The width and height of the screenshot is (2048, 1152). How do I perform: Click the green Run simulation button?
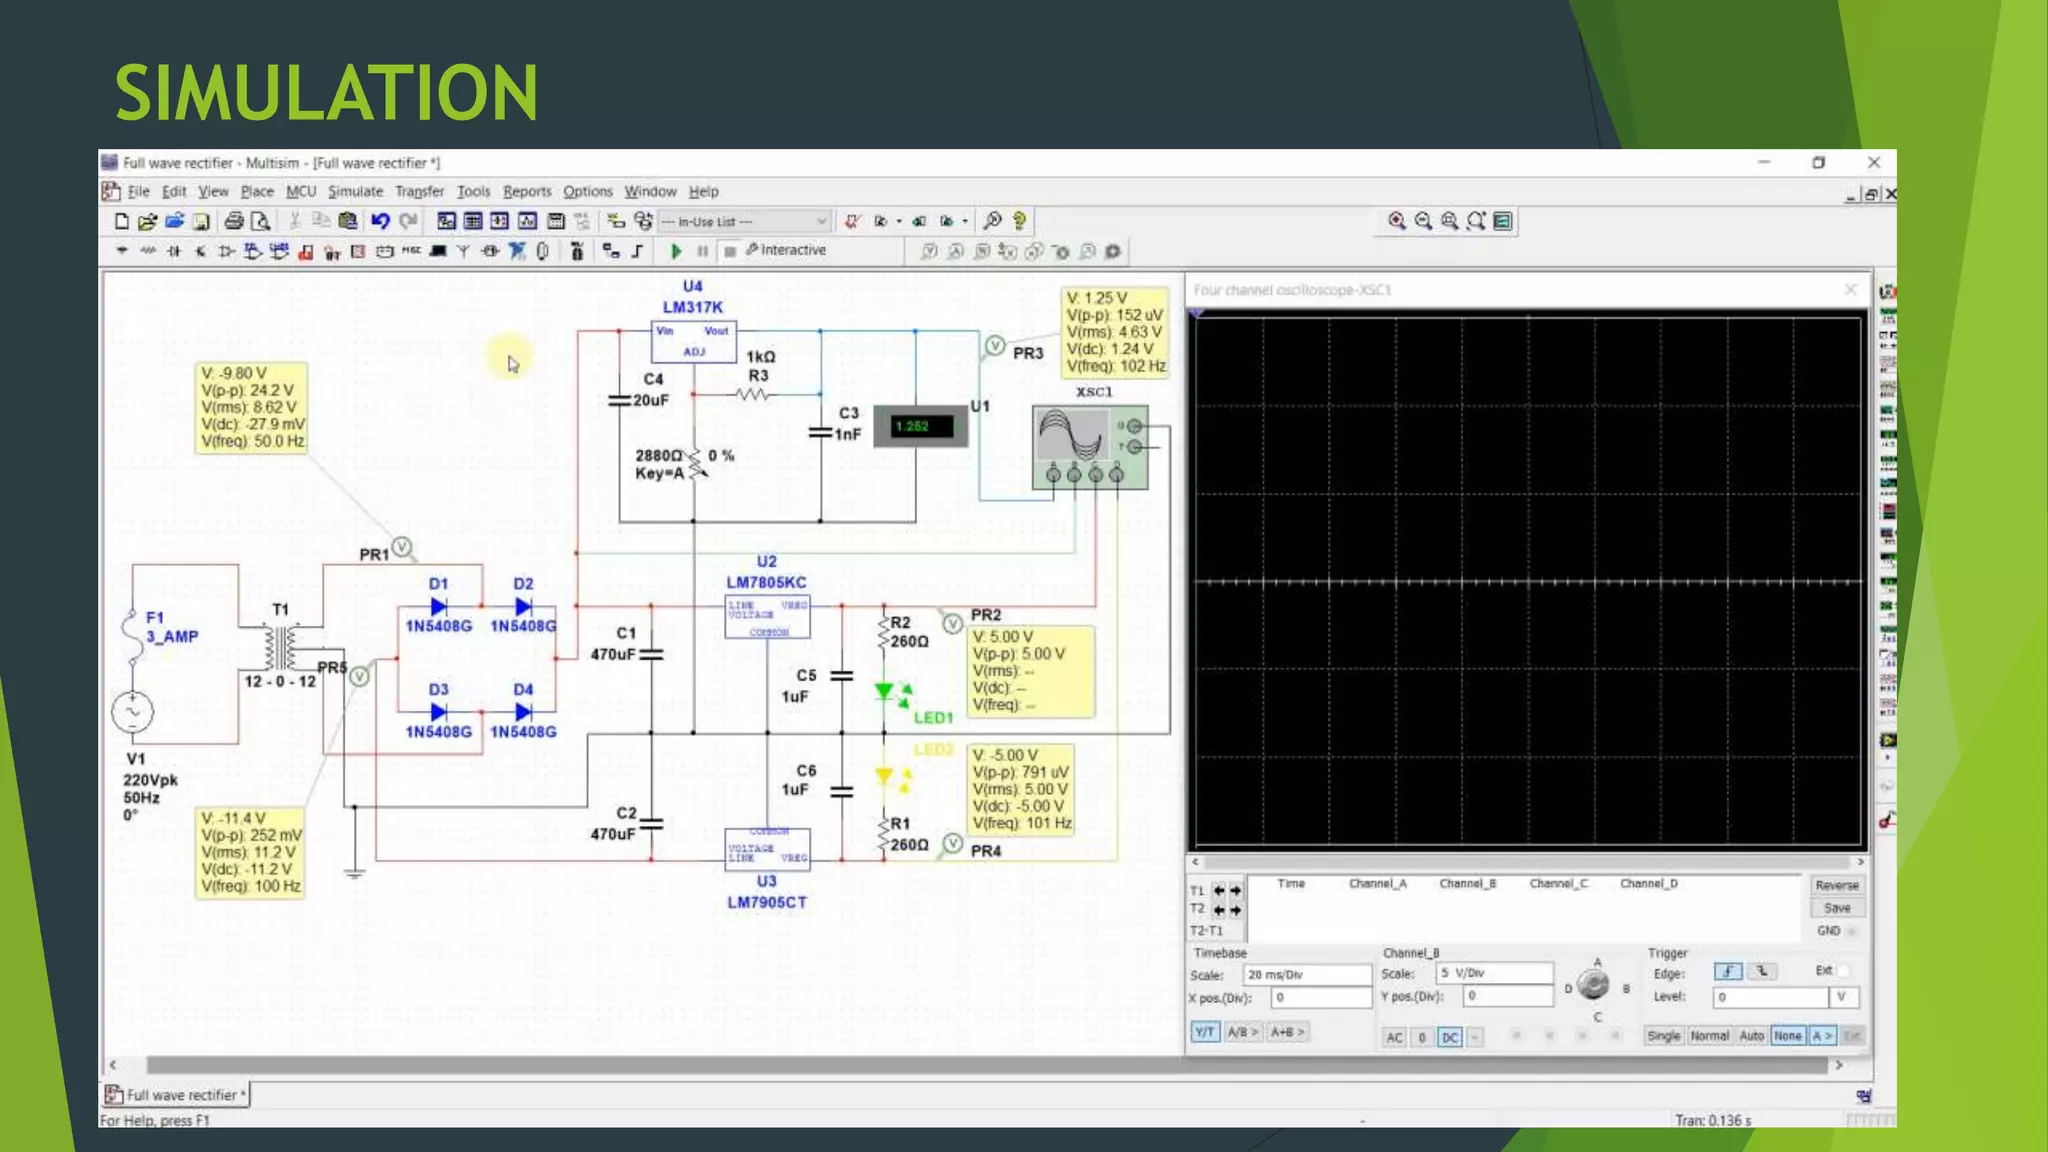[676, 251]
